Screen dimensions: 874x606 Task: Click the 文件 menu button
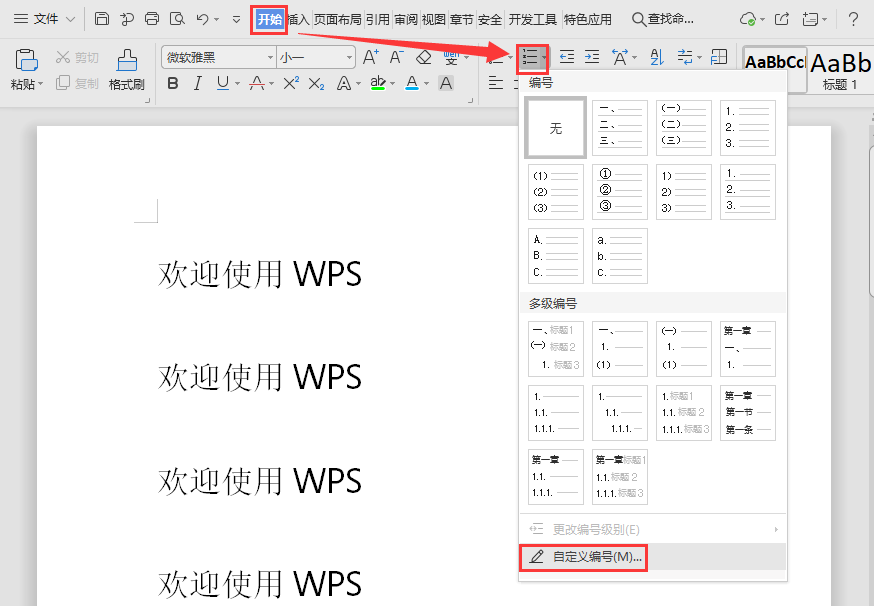[x=46, y=19]
